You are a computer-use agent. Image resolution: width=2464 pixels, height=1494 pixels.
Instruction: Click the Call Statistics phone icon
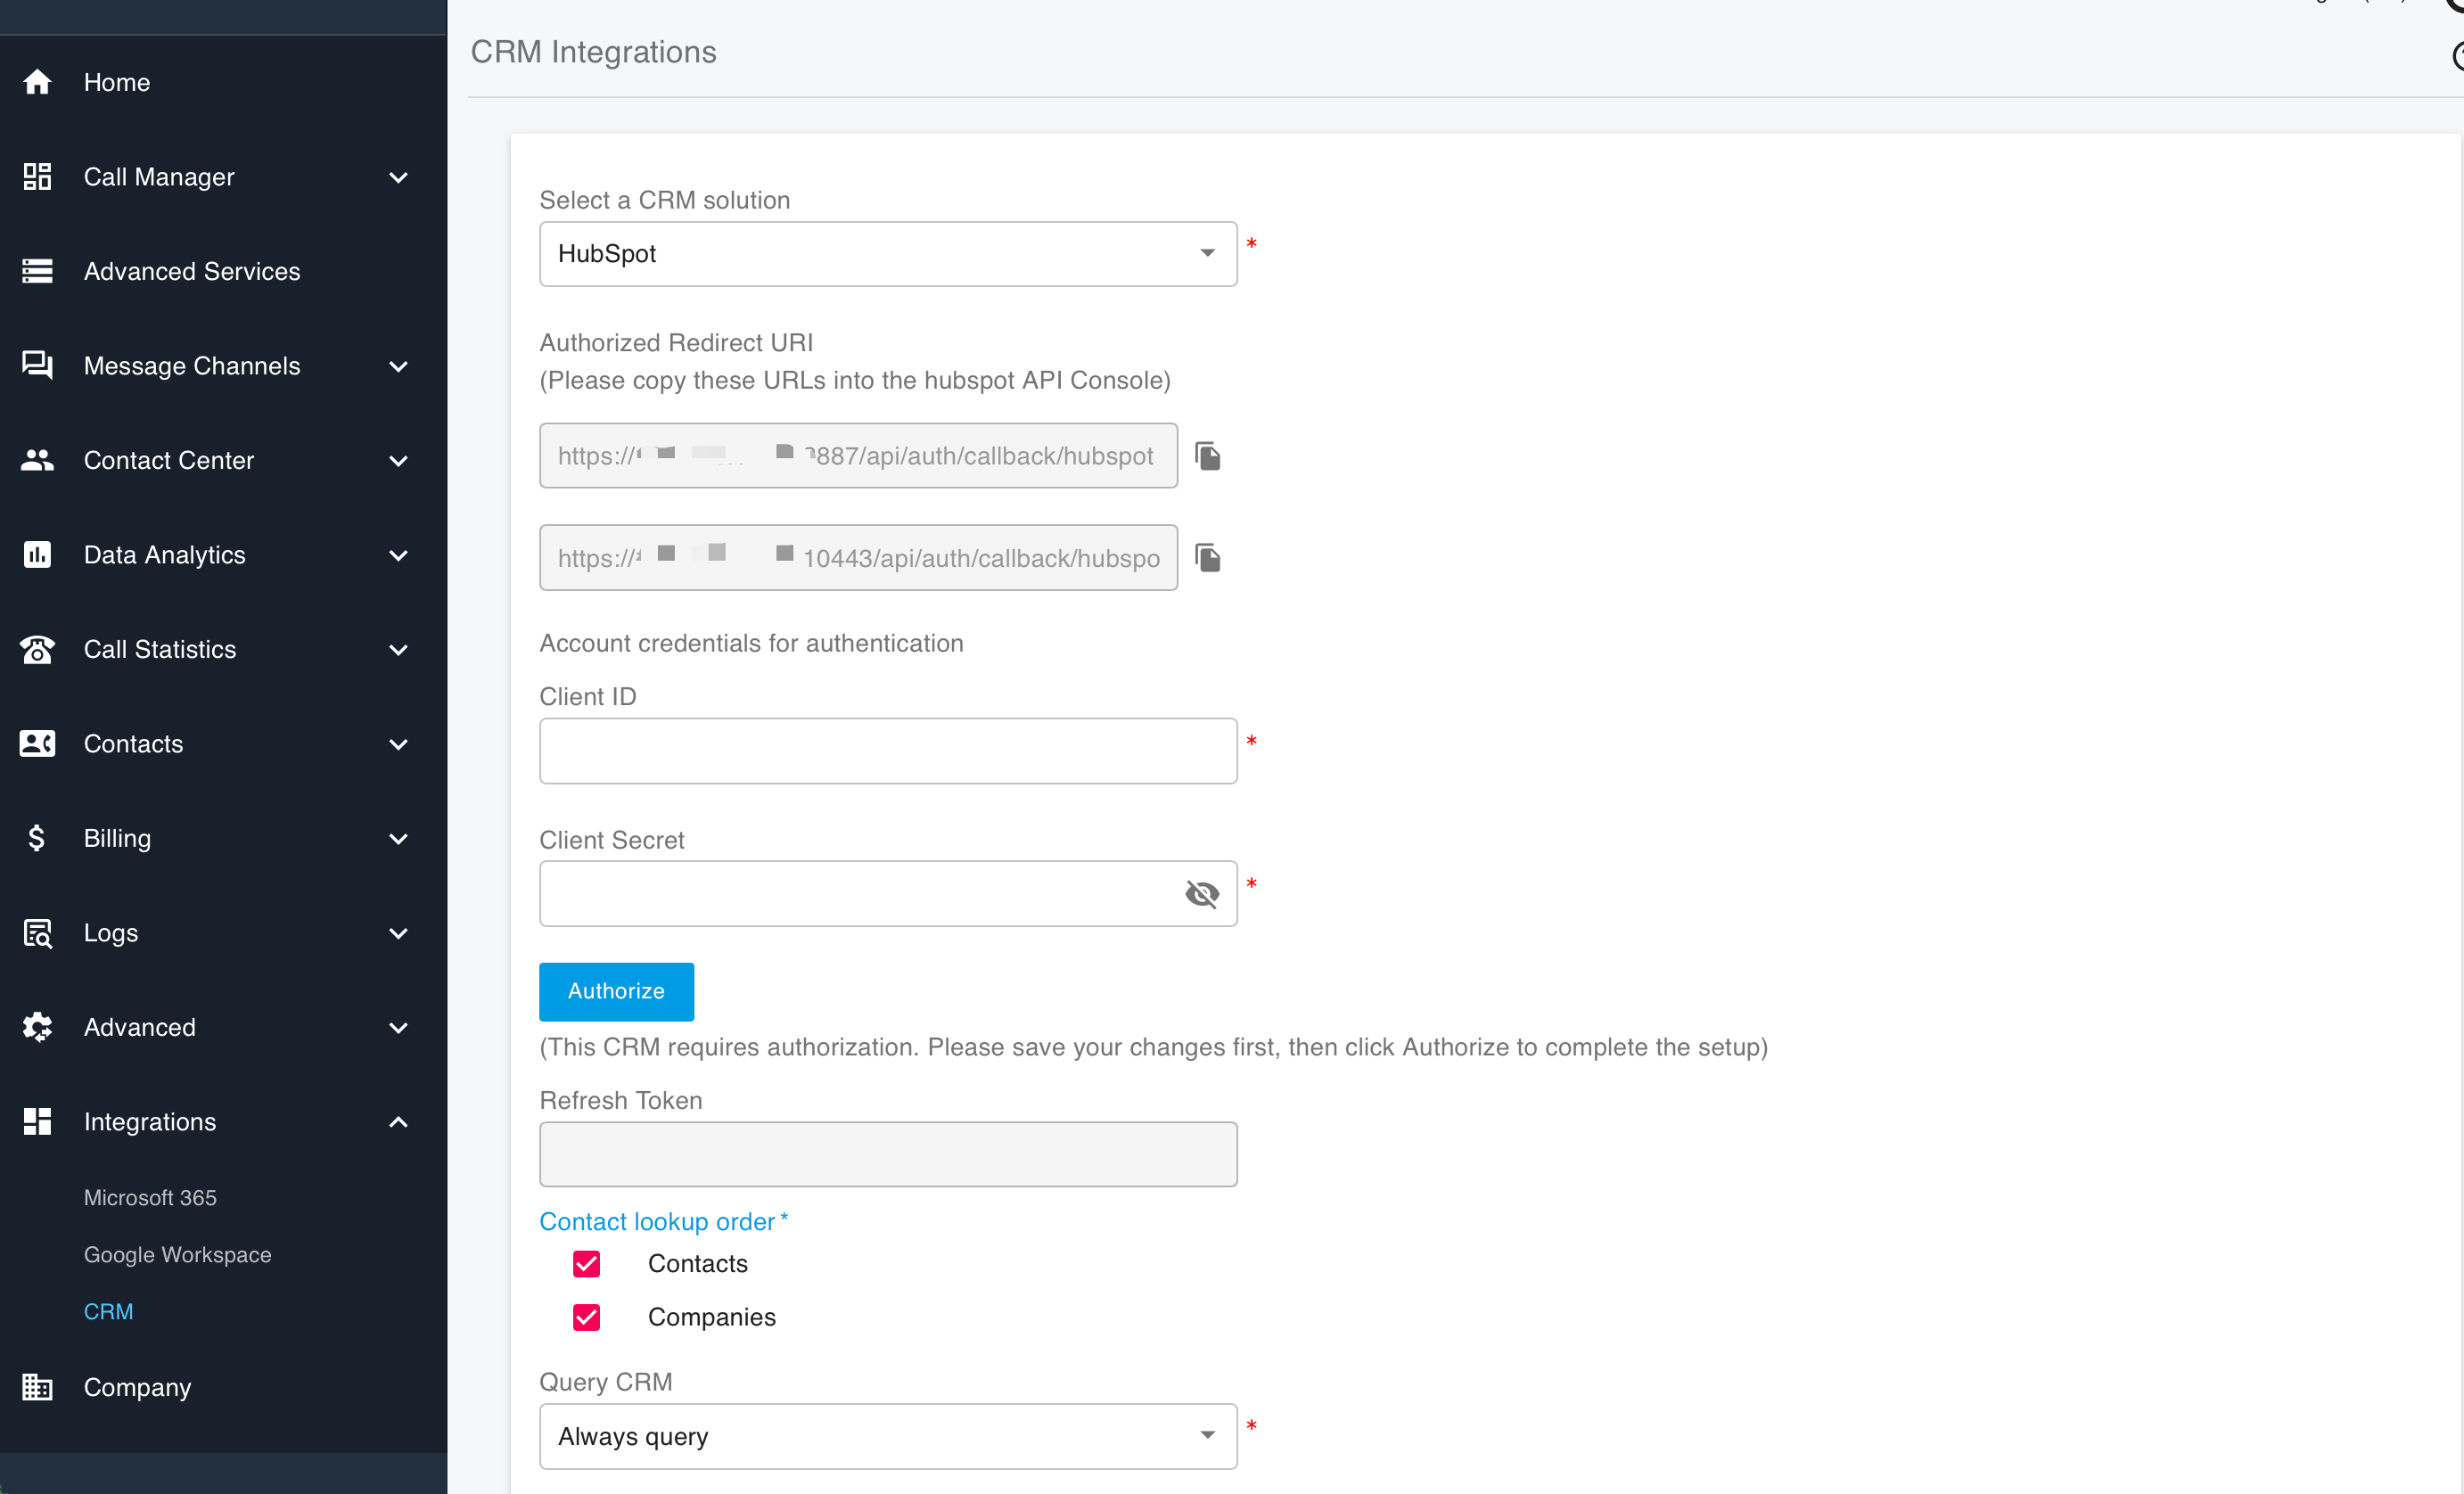click(x=37, y=649)
